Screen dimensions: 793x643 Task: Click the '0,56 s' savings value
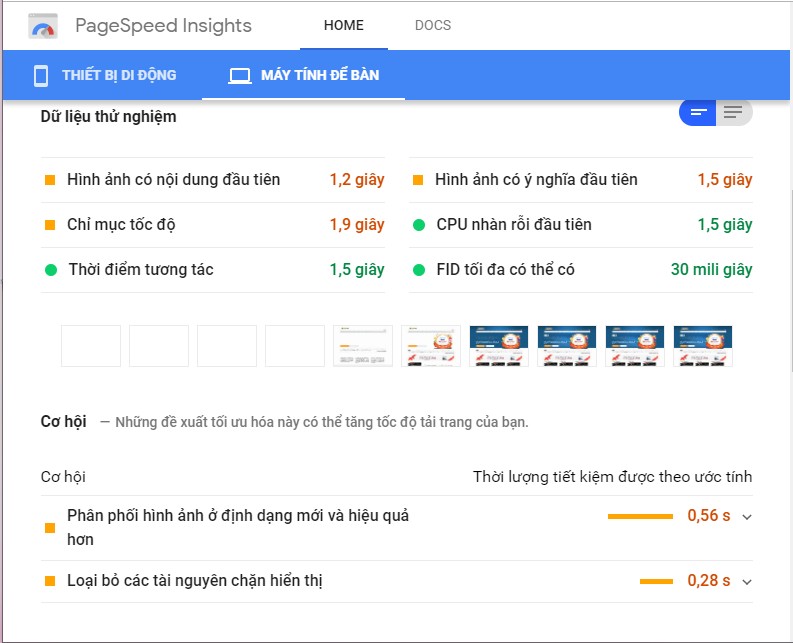(709, 516)
